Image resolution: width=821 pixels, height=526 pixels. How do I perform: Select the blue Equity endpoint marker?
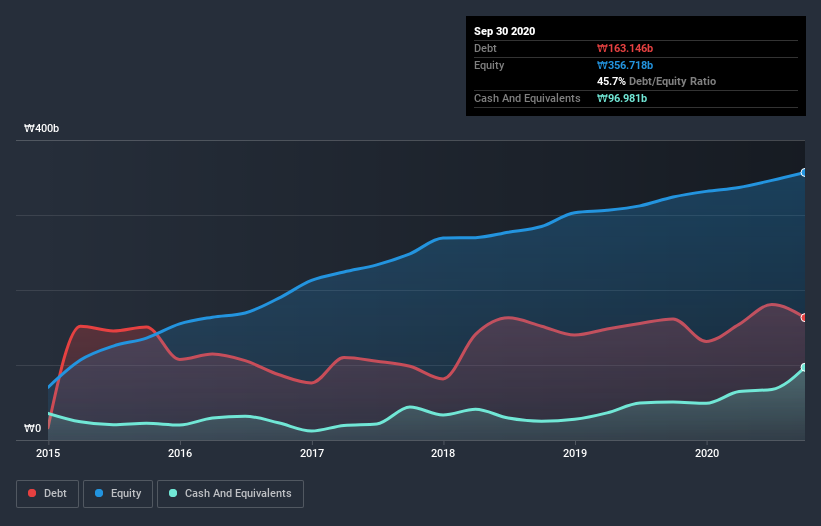click(804, 173)
